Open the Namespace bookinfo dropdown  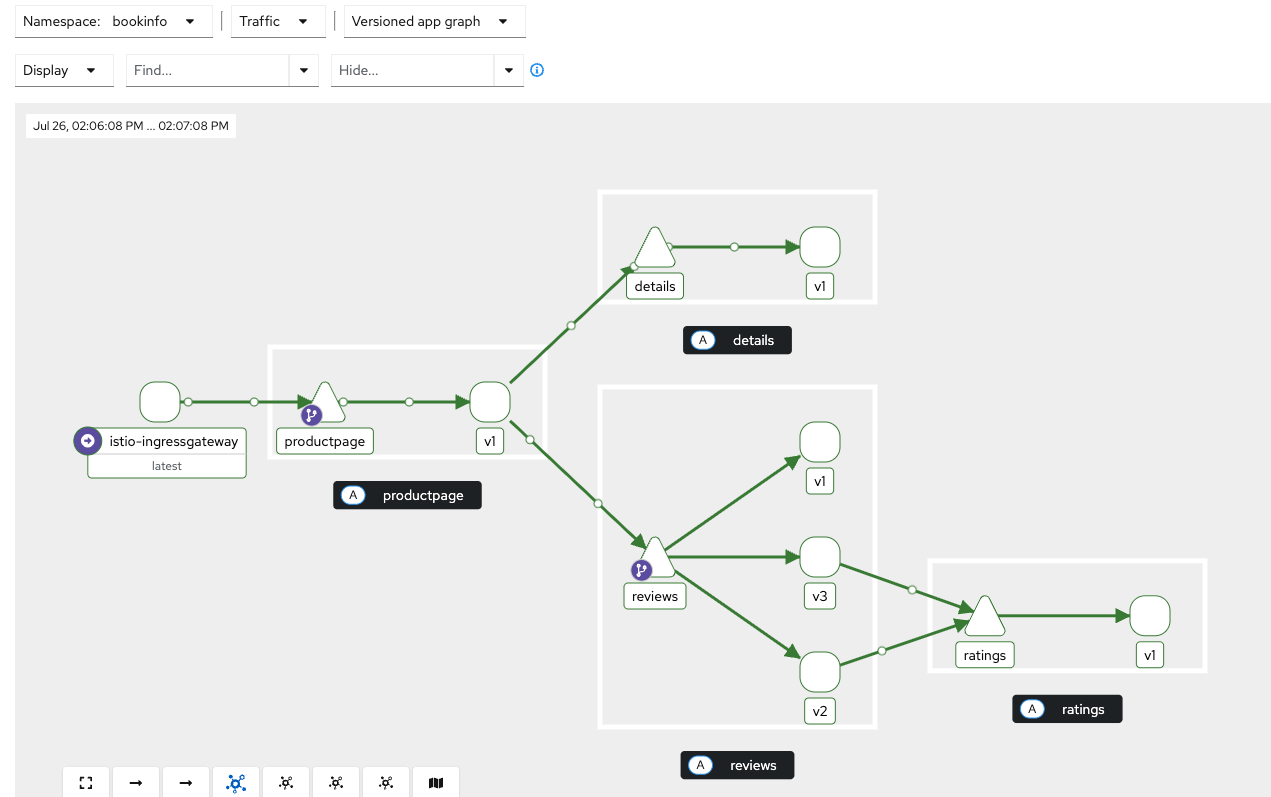click(x=114, y=21)
